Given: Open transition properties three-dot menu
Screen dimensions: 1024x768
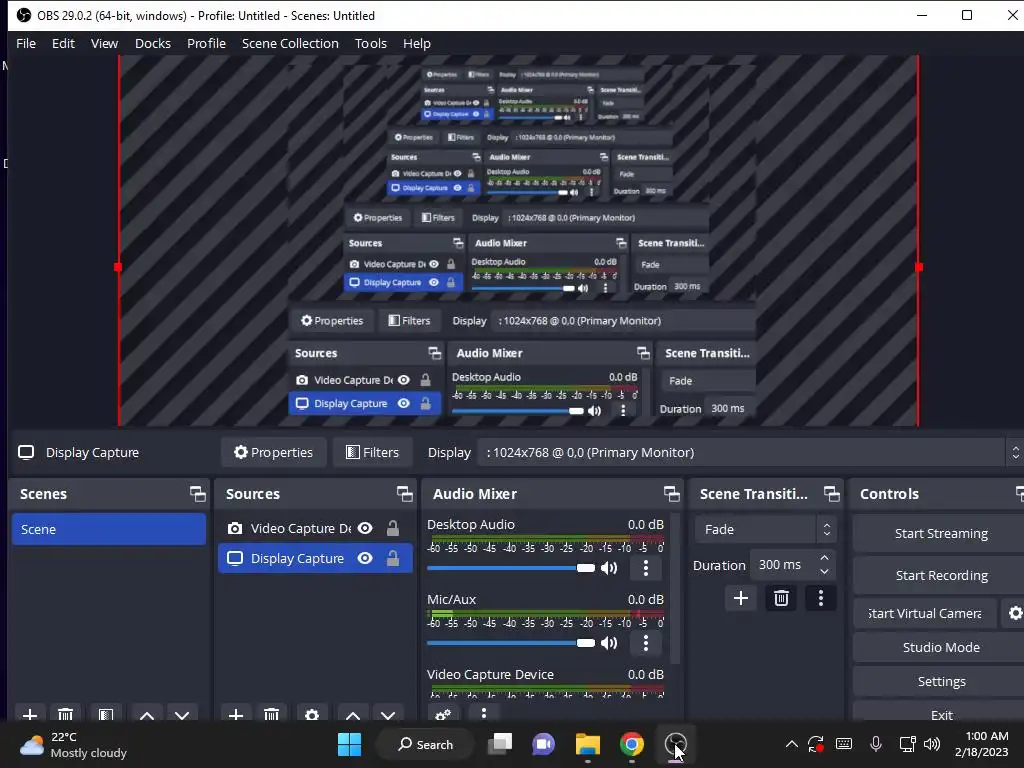Looking at the screenshot, I should pyautogui.click(x=821, y=598).
